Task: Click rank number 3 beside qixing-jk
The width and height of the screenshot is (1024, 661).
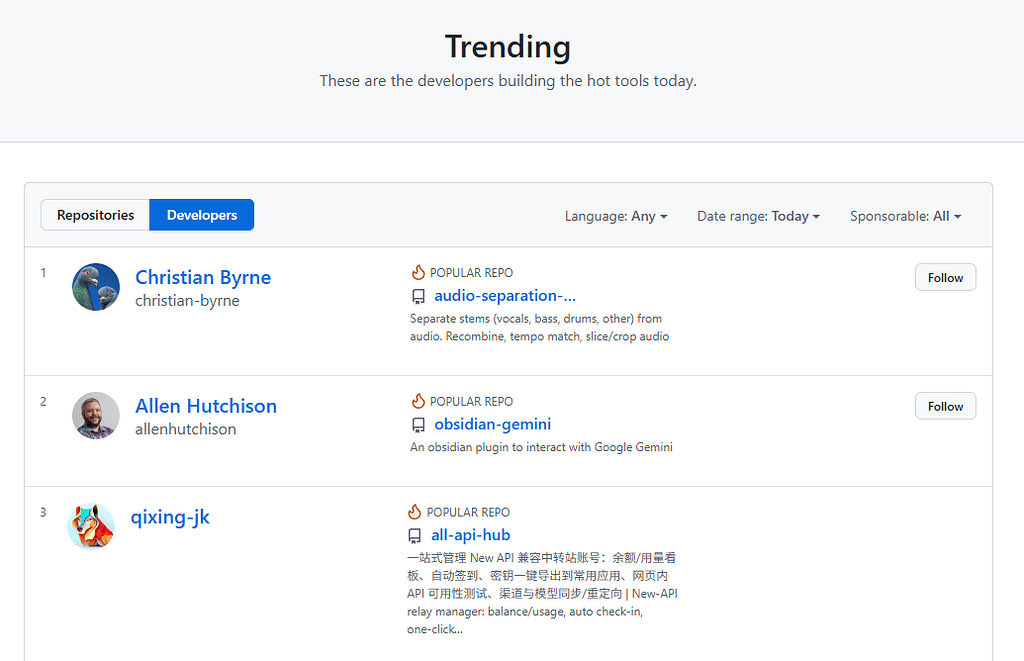Action: 43,513
